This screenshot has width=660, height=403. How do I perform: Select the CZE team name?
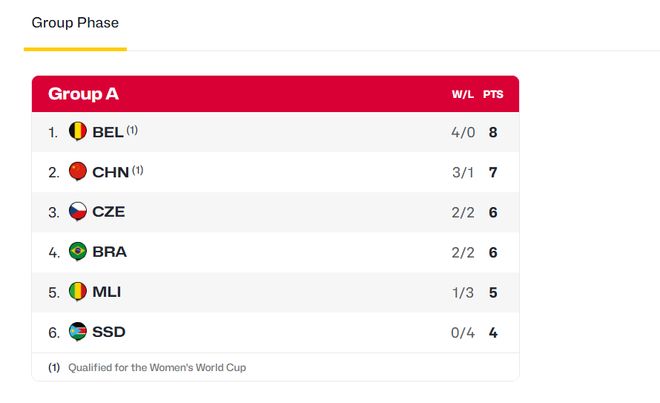[108, 212]
